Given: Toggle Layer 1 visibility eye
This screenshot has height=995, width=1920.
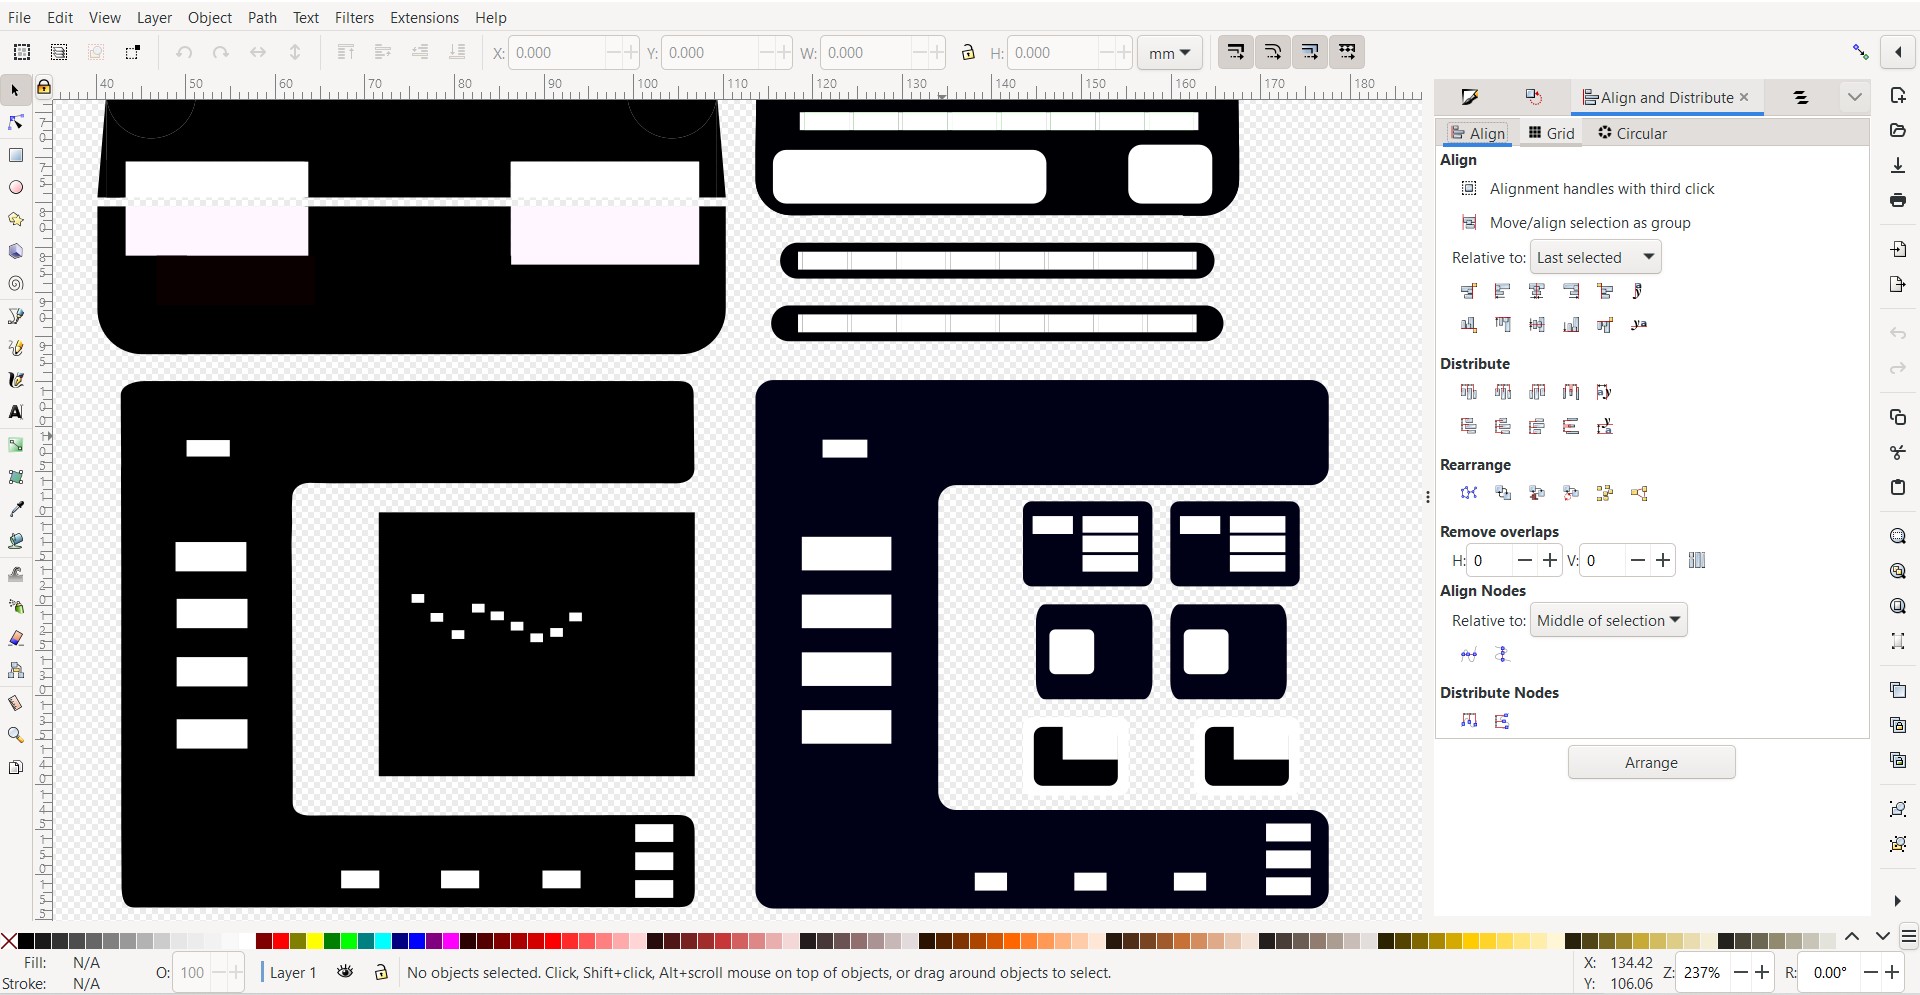Looking at the screenshot, I should [x=345, y=972].
